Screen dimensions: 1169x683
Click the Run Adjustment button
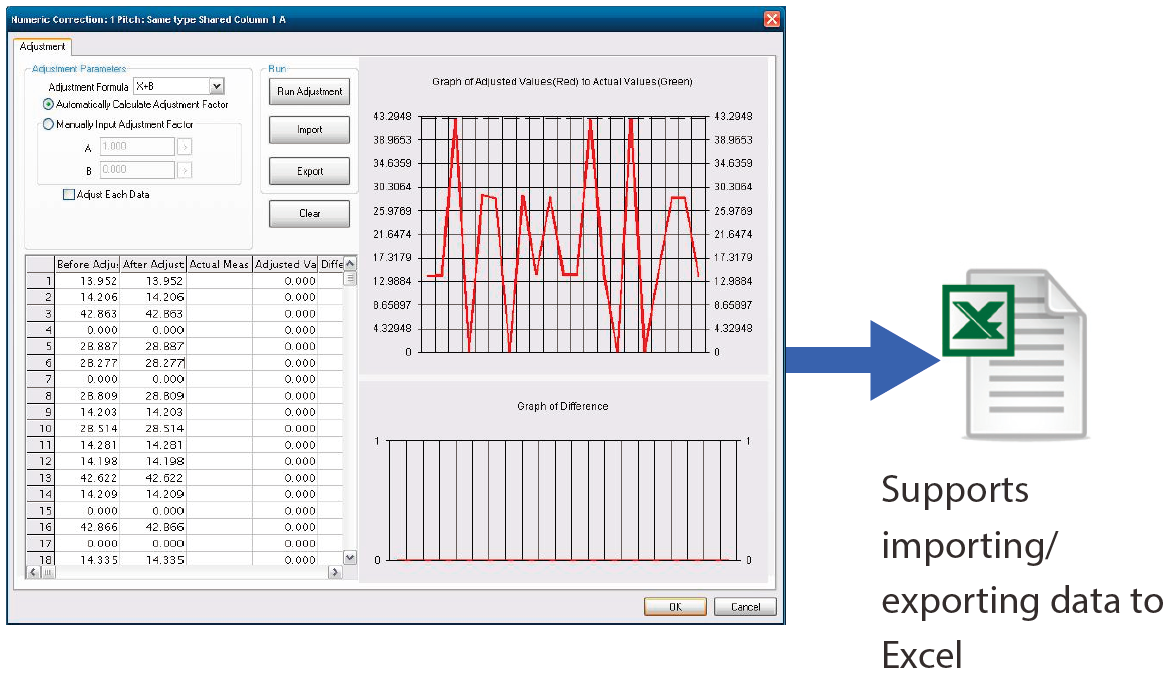coord(309,92)
